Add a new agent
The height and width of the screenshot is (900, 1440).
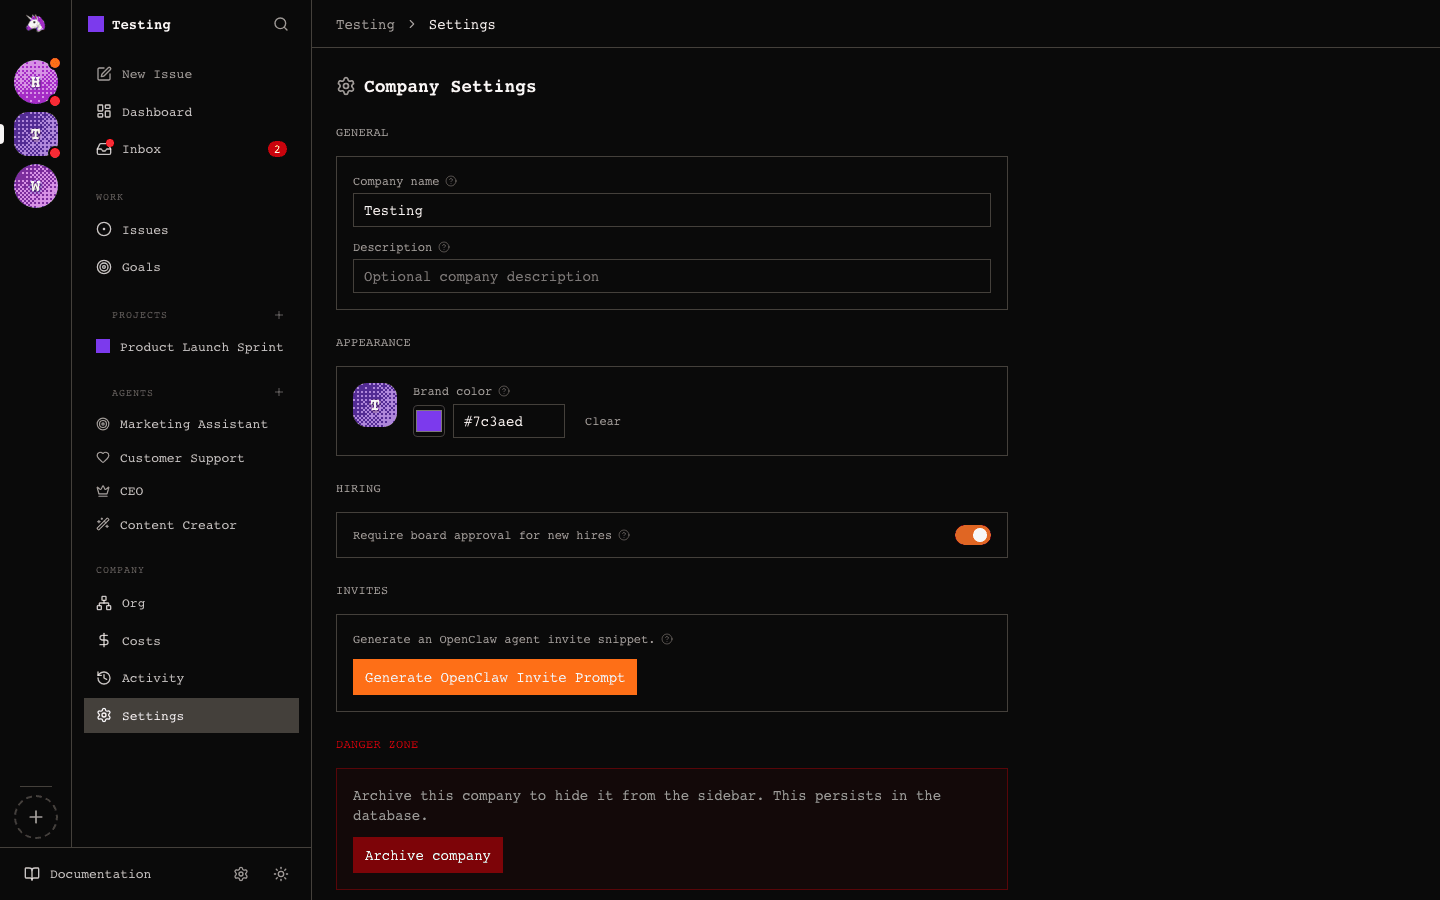point(279,392)
